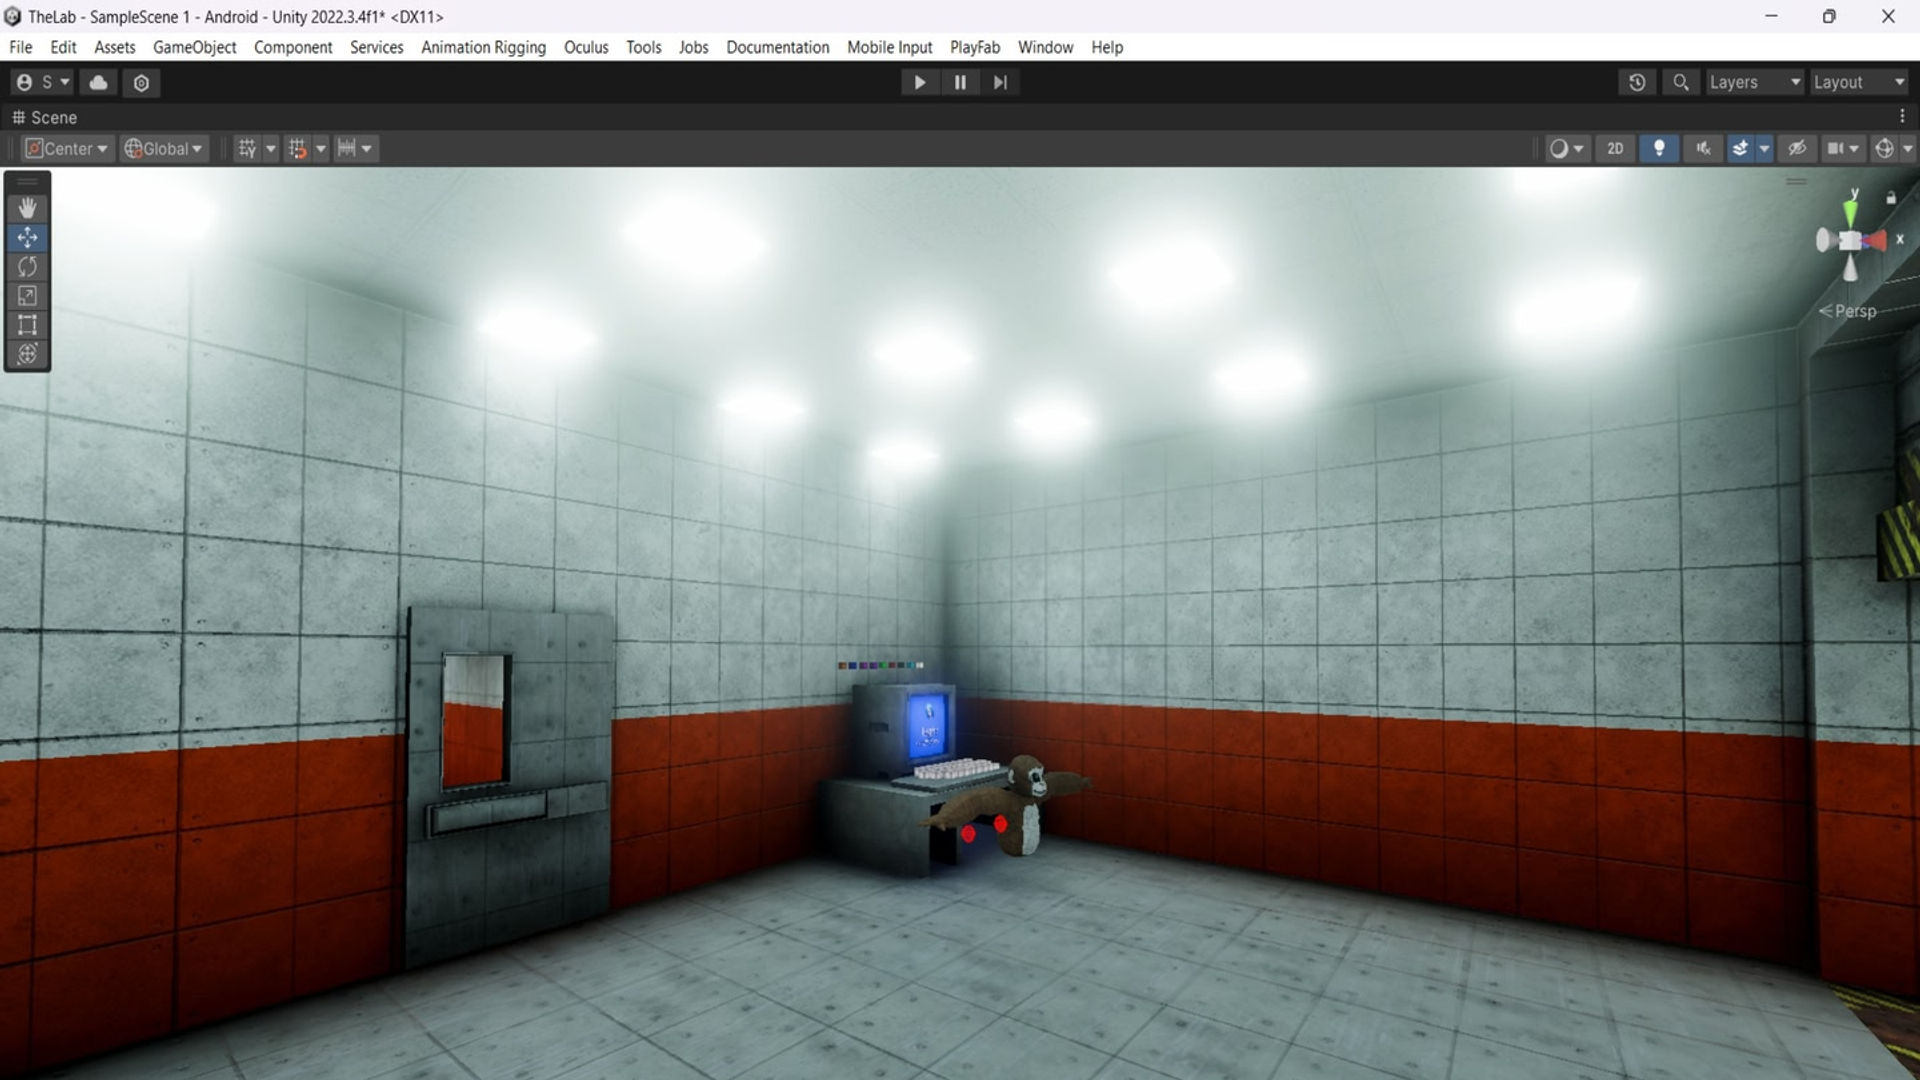Viewport: 1920px width, 1080px height.
Task: Click the Scene tab
Action: click(45, 118)
